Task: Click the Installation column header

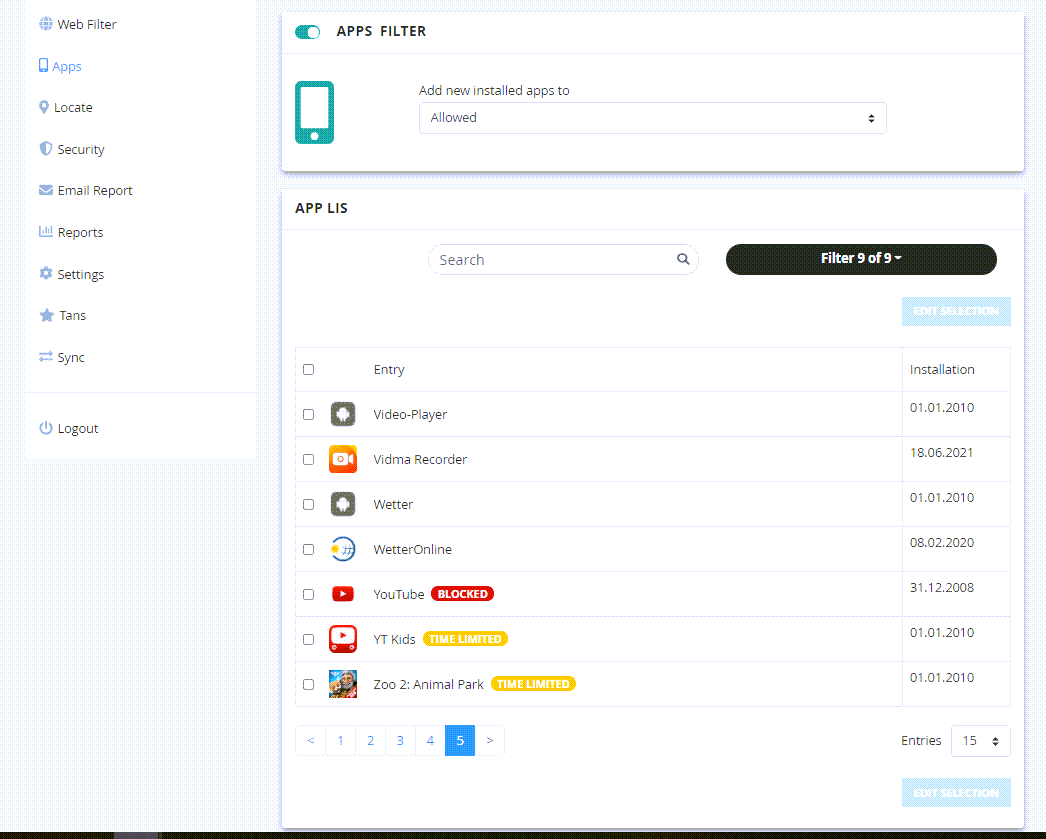Action: [x=942, y=369]
